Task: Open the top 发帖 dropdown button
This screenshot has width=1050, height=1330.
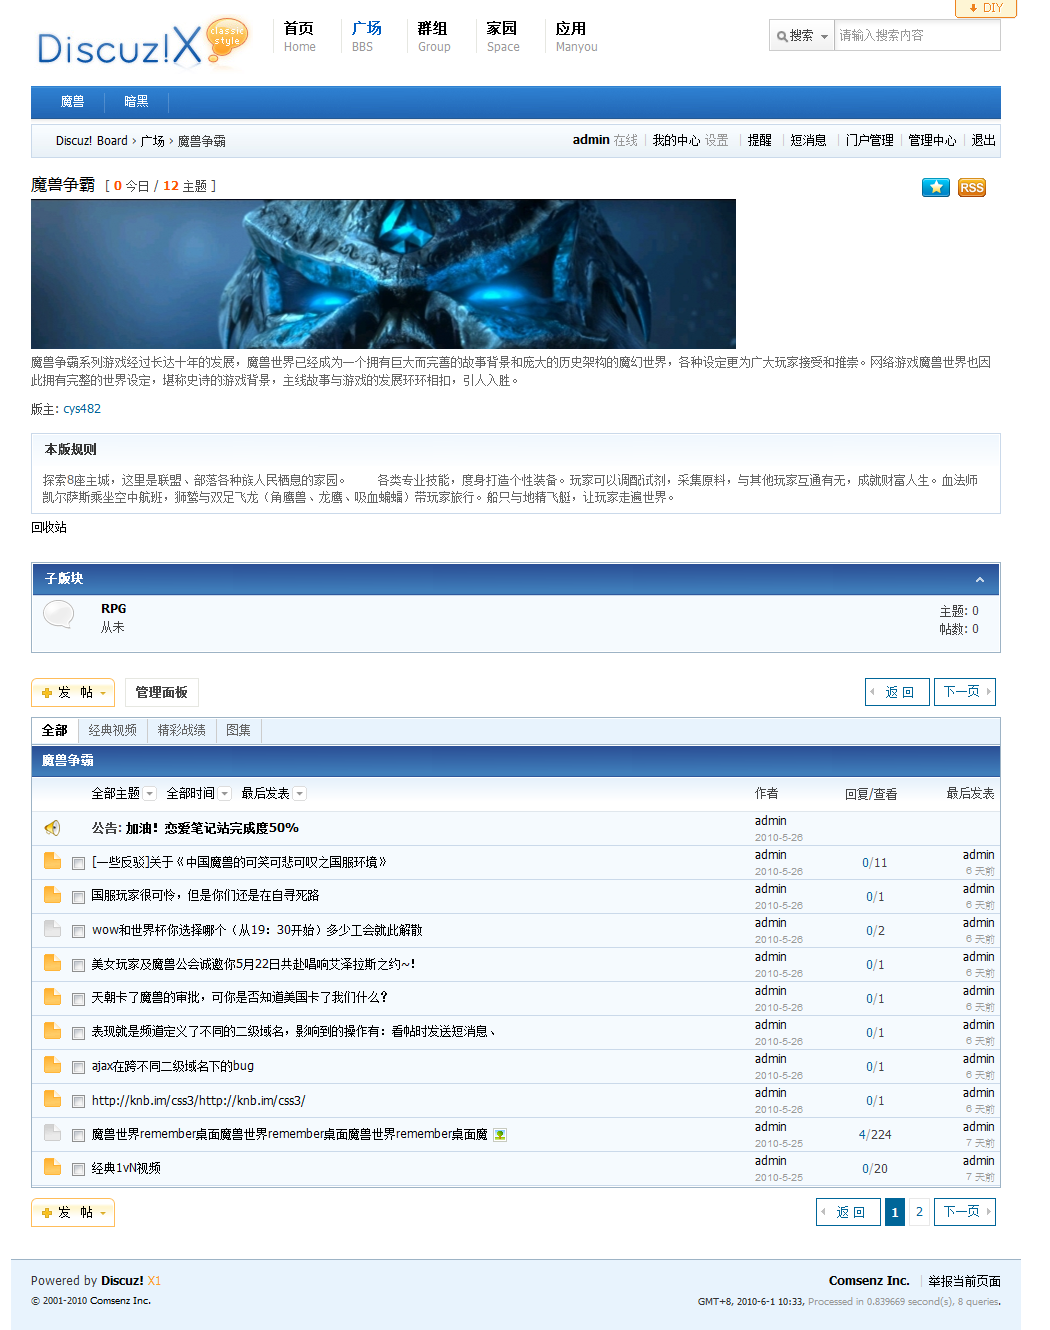Action: pos(73,692)
